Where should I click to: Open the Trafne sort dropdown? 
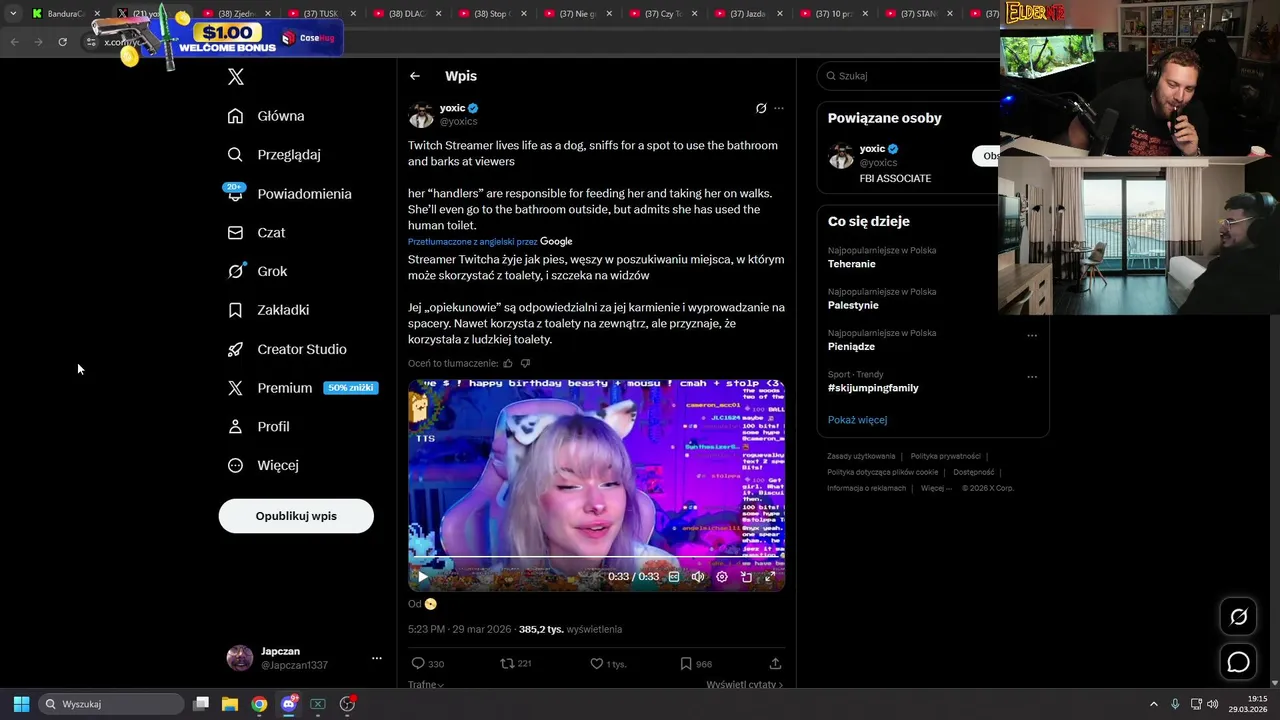[x=426, y=685]
